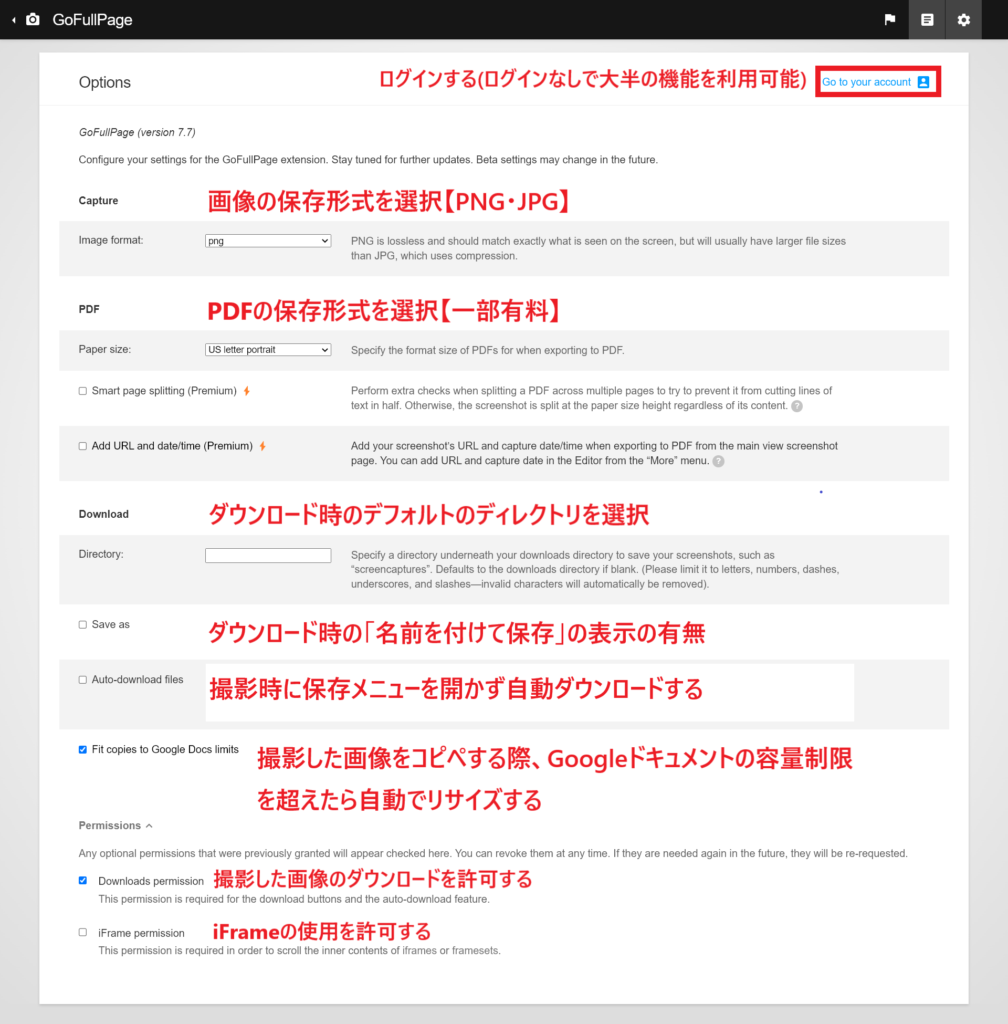
Task: Click the Auto-download files label text
Action: click(138, 679)
